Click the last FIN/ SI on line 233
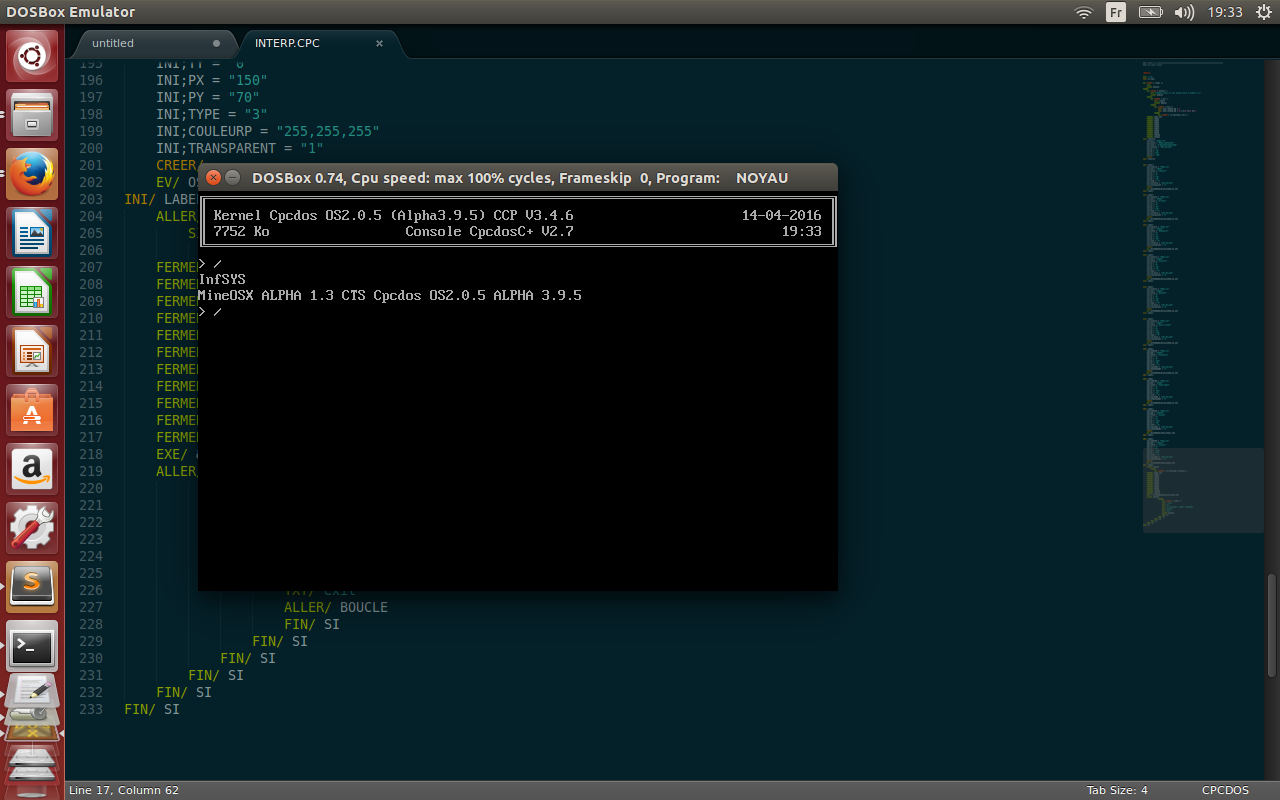This screenshot has width=1280, height=800. click(152, 709)
